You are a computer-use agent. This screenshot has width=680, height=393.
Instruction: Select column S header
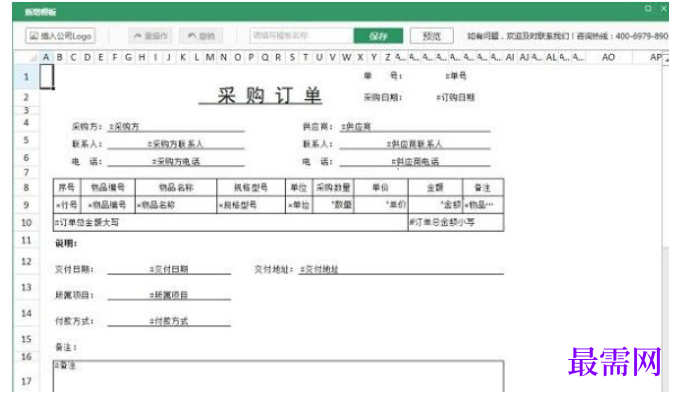tap(292, 57)
